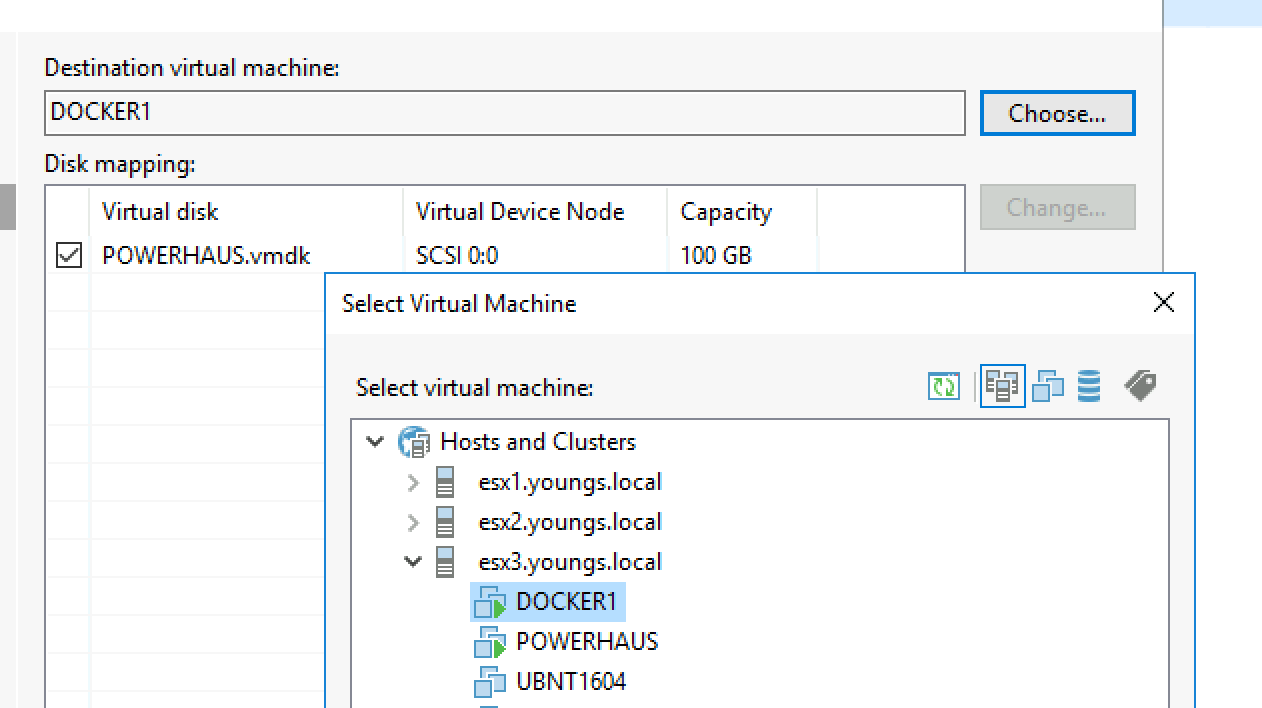Viewport: 1262px width, 708px height.
Task: Click the esx2.youngs.local server icon
Action: pyautogui.click(x=446, y=523)
